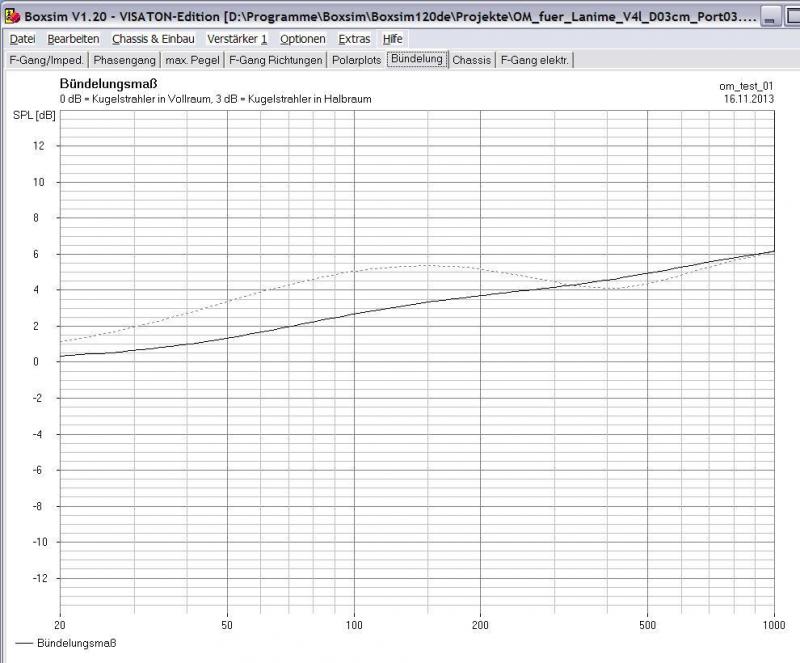800x663 pixels.
Task: Click the Bündelungsmaß legend entry below chart
Action: coord(67,643)
